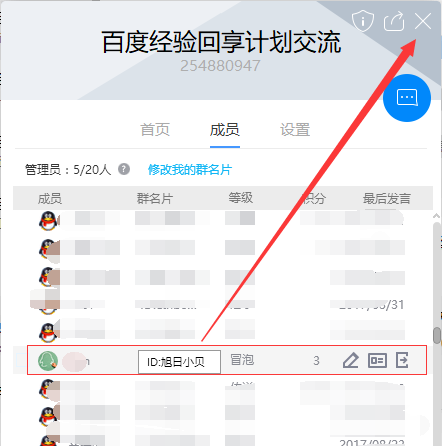This screenshot has height=446, width=442.
Task: Sort by the 最后发言 column header
Action: coord(387,199)
